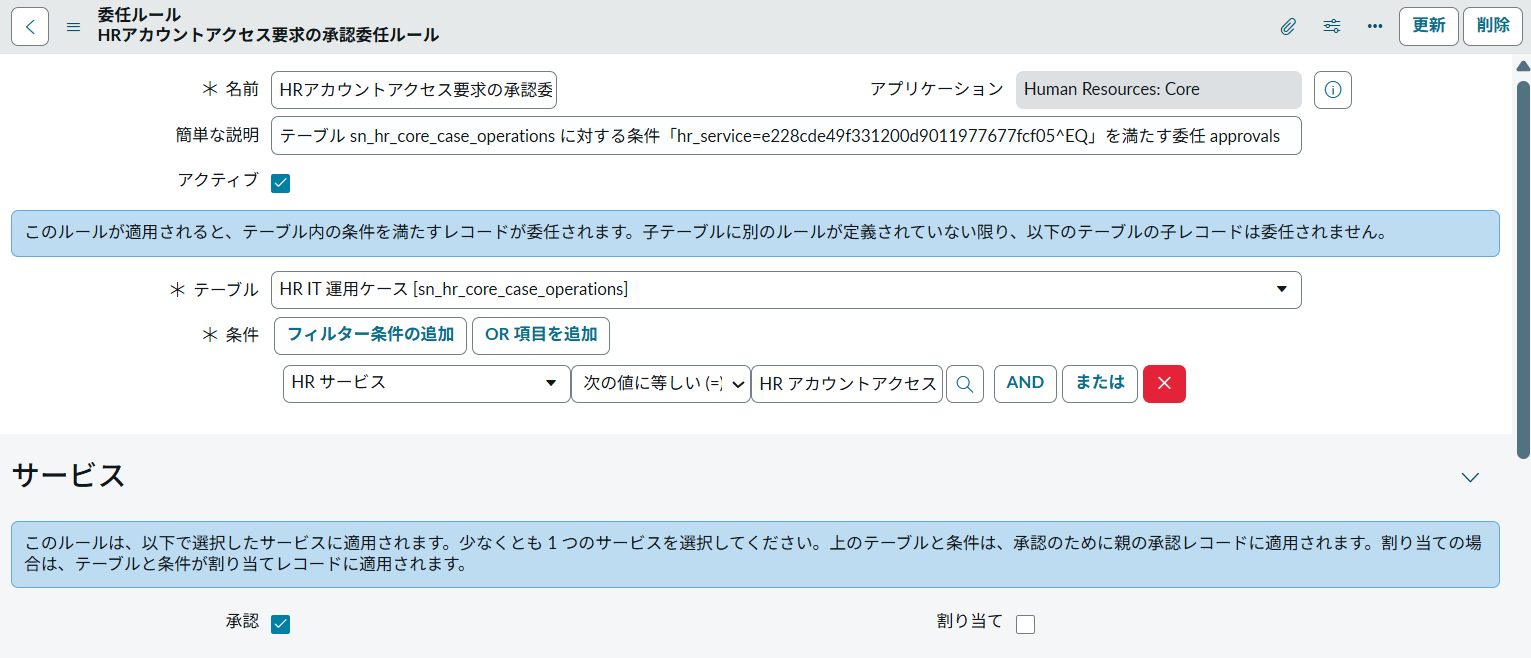Go back using the header back arrow
The width and height of the screenshot is (1531, 658).
30,27
